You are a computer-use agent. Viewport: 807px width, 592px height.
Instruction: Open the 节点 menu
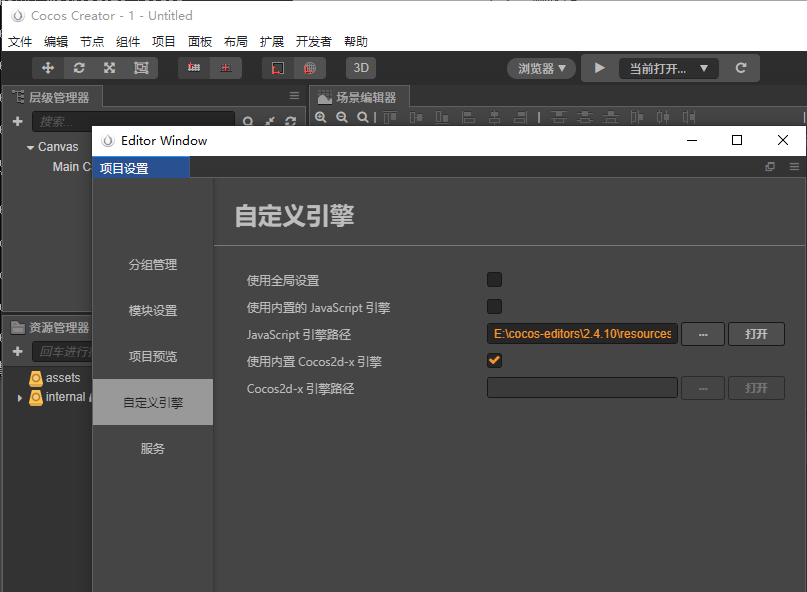click(92, 42)
